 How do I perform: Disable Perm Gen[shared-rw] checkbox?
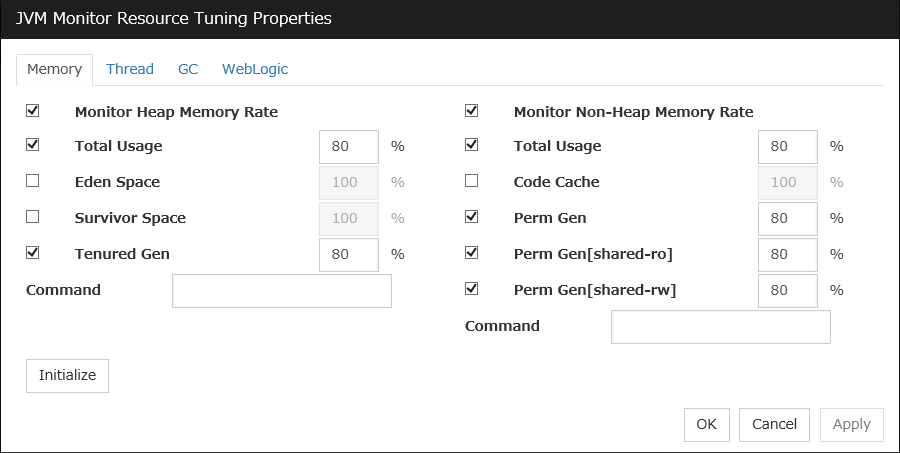[x=472, y=289]
